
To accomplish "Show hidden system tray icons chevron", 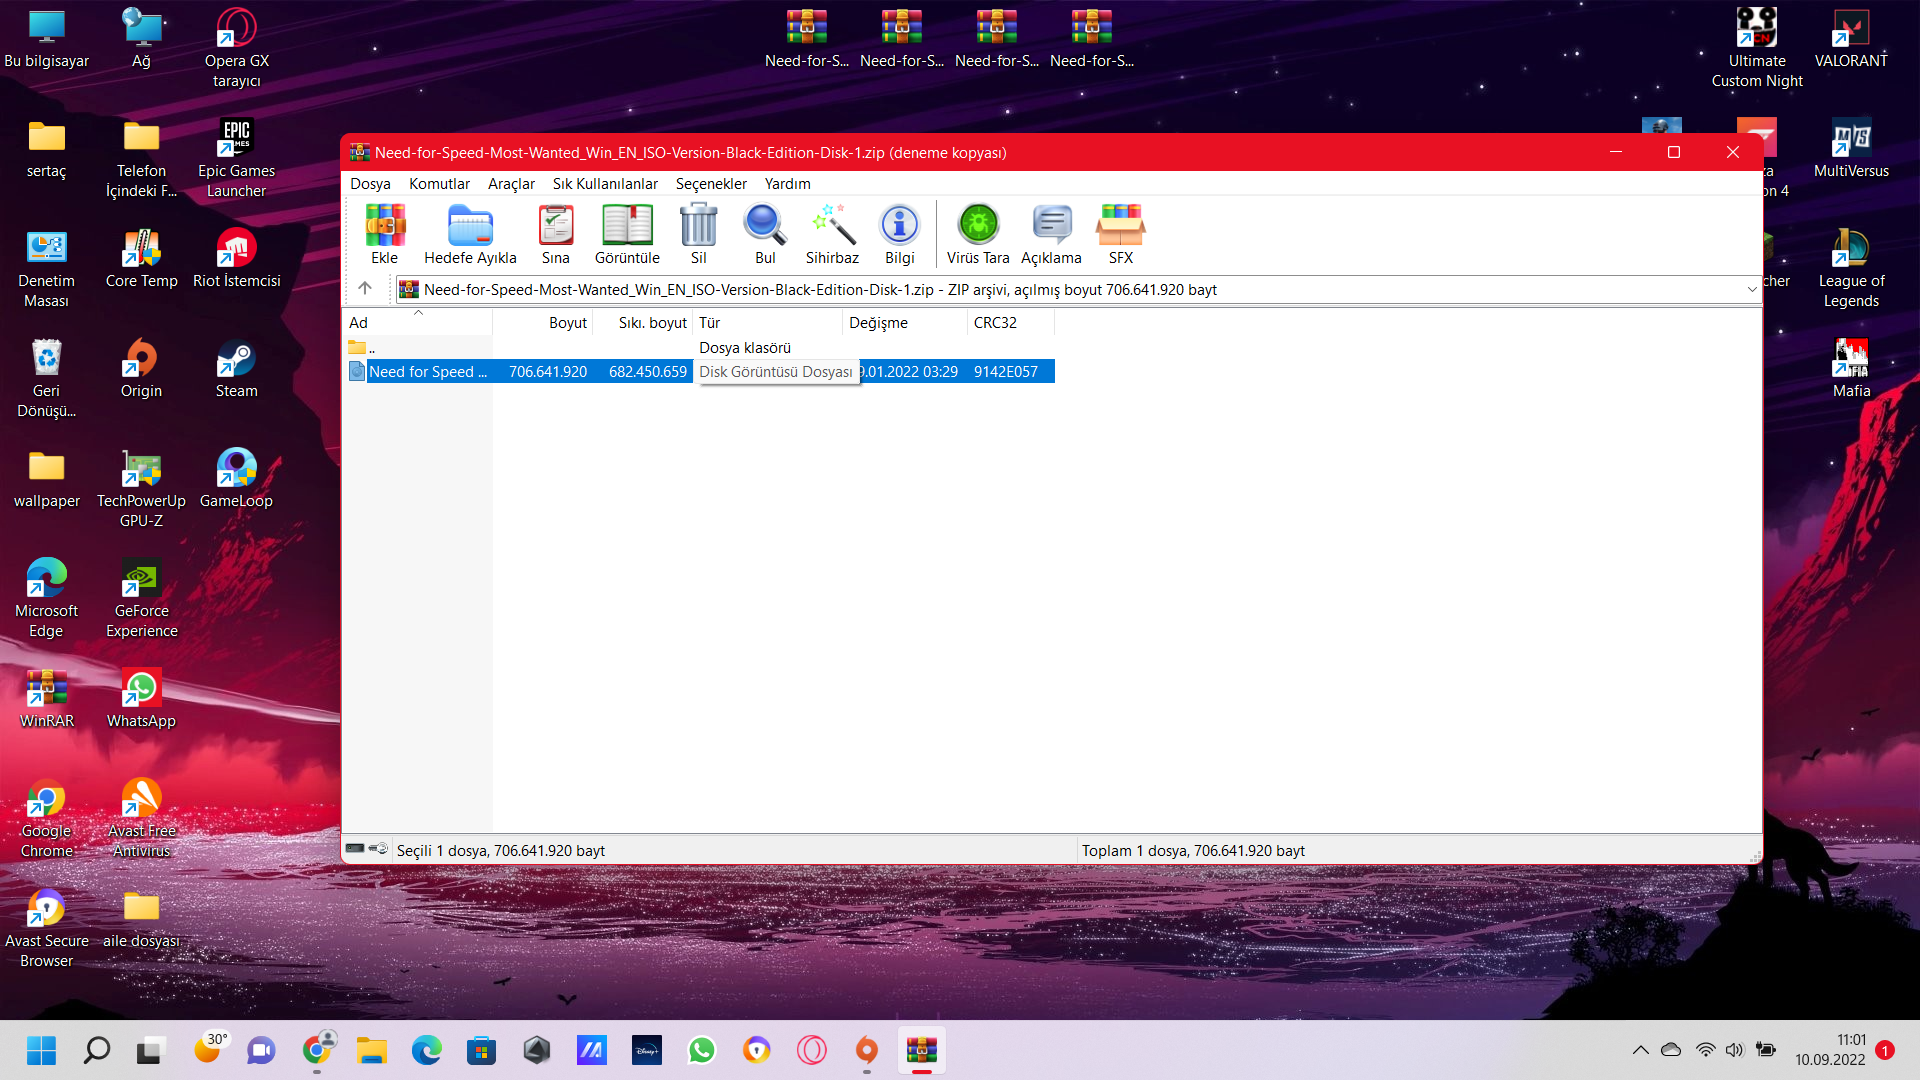I will click(x=1640, y=1050).
